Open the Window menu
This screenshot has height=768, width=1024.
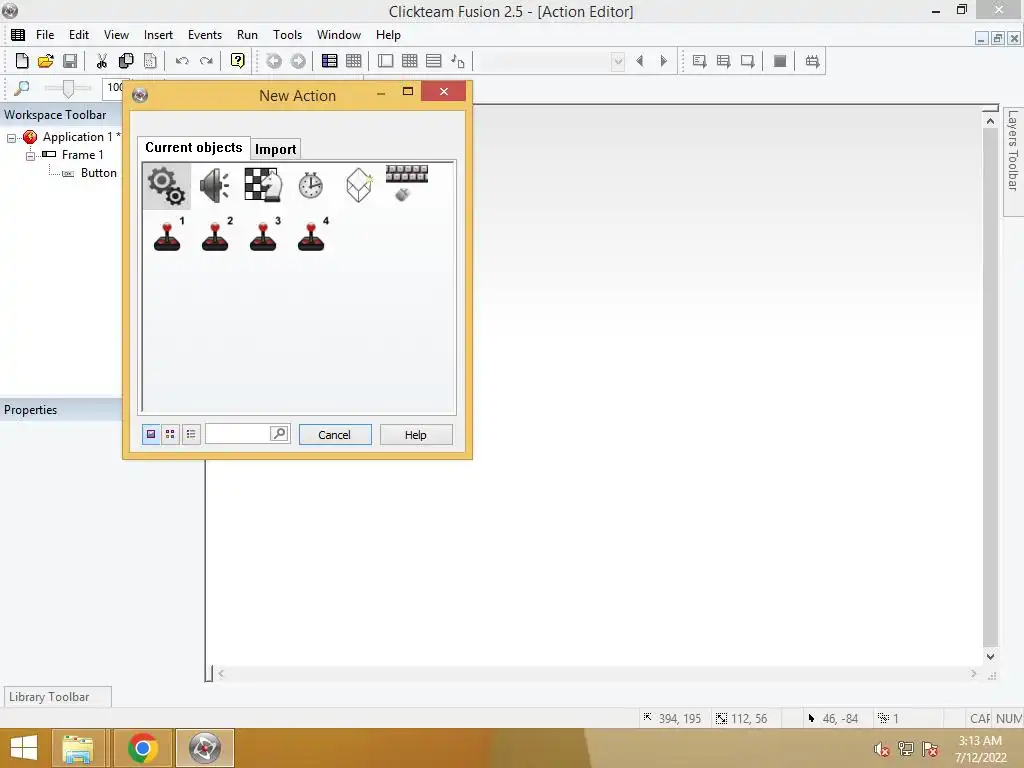(x=338, y=35)
